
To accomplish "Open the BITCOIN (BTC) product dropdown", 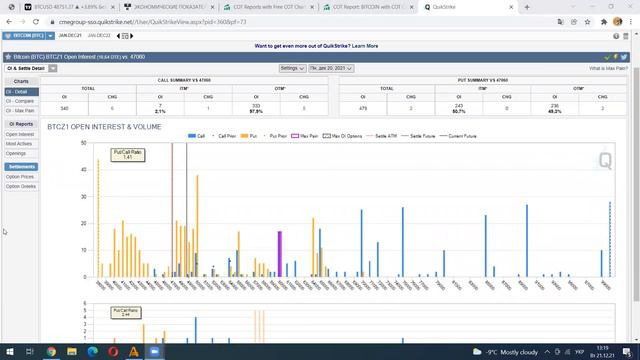I will (50, 36).
